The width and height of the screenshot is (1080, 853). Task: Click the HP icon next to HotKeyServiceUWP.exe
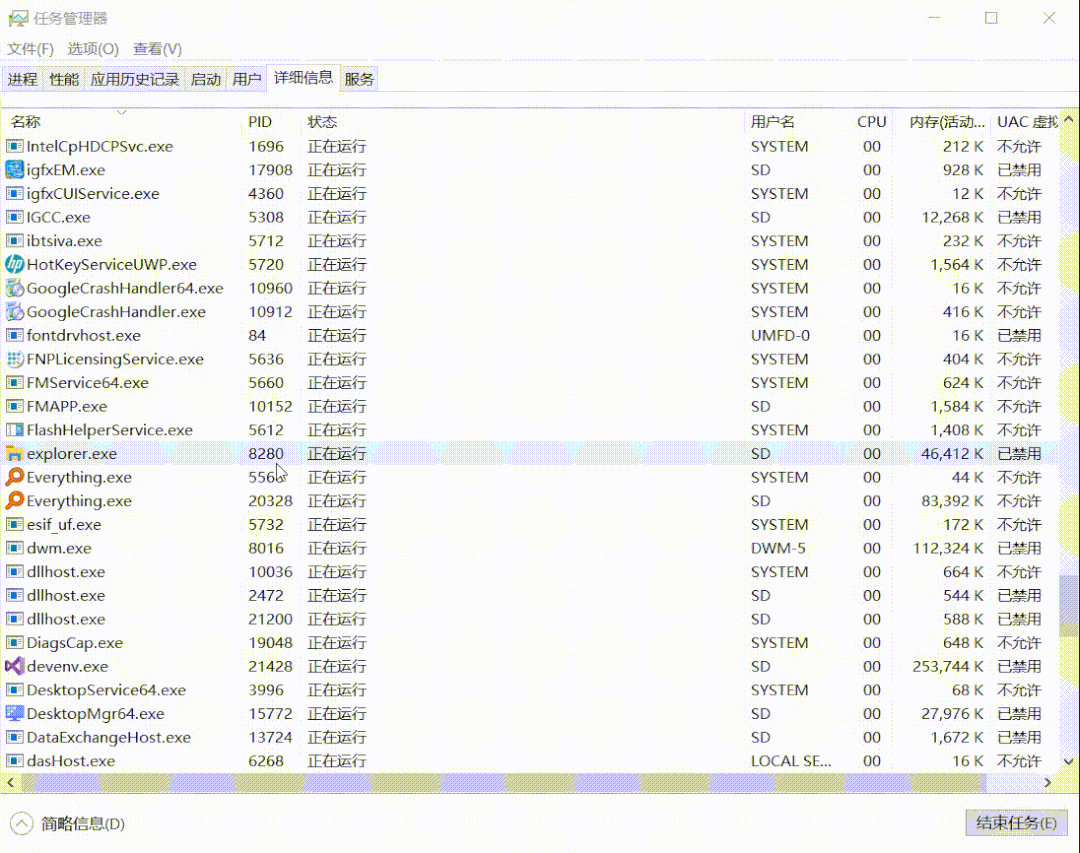point(14,264)
